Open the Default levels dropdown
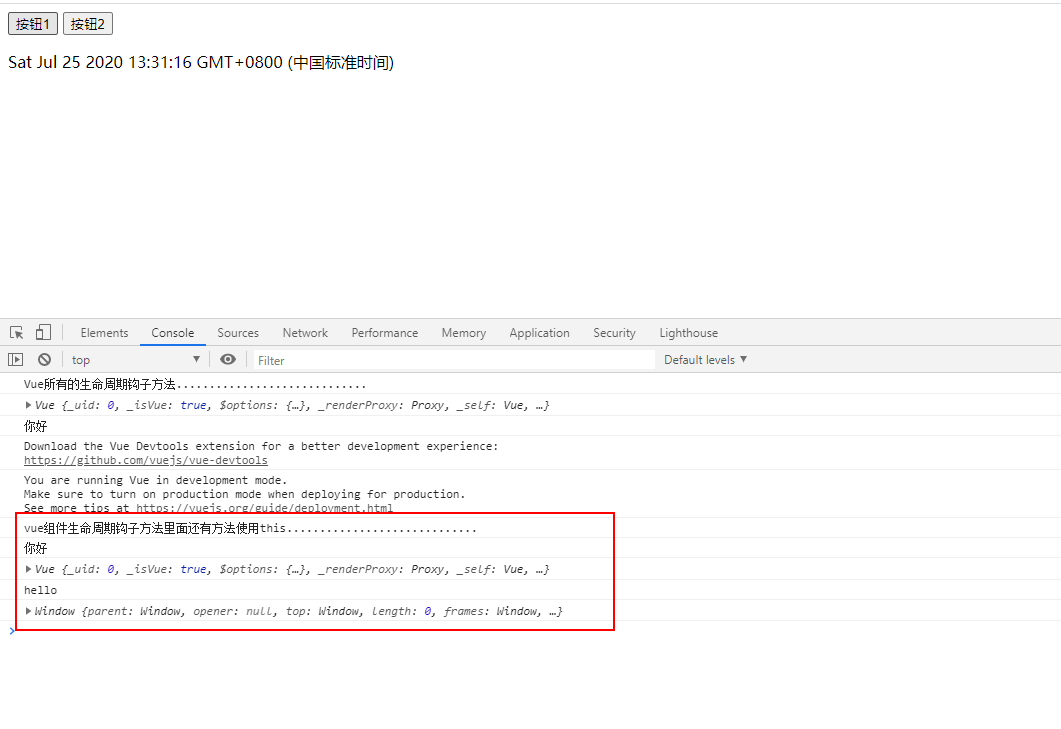Image resolution: width=1061 pixels, height=729 pixels. tap(705, 359)
